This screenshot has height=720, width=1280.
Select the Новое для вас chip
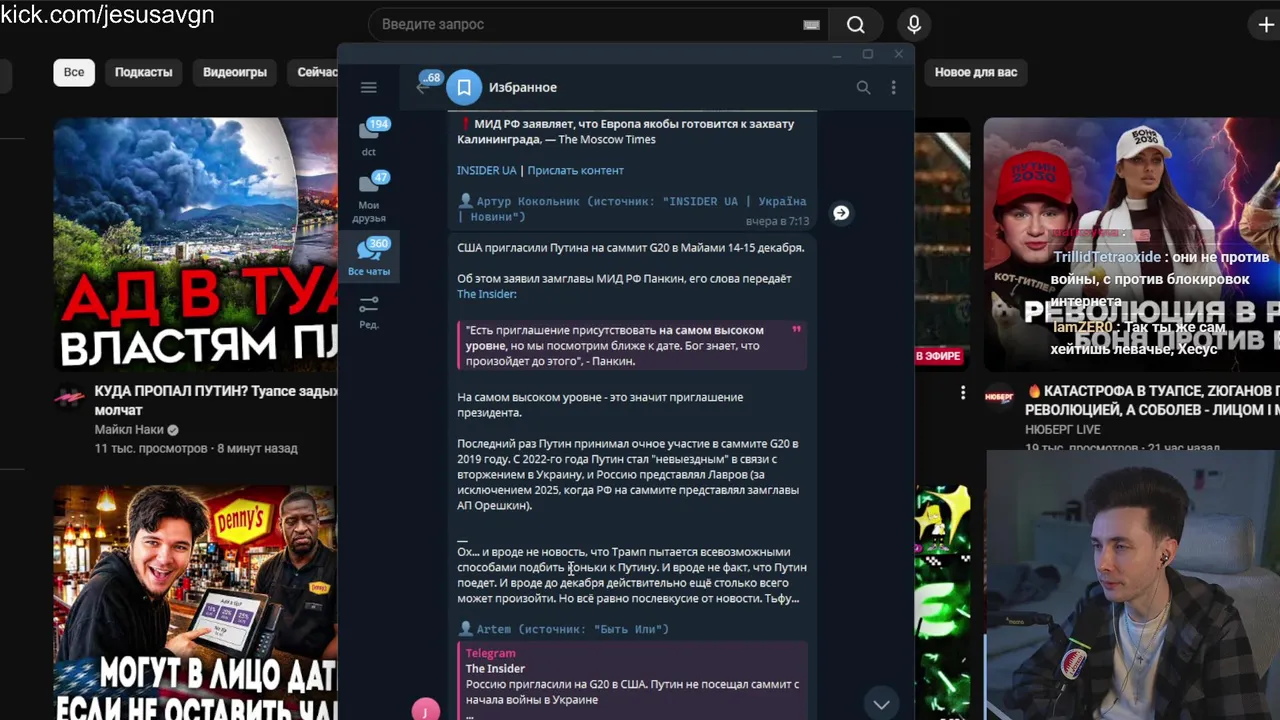point(976,72)
